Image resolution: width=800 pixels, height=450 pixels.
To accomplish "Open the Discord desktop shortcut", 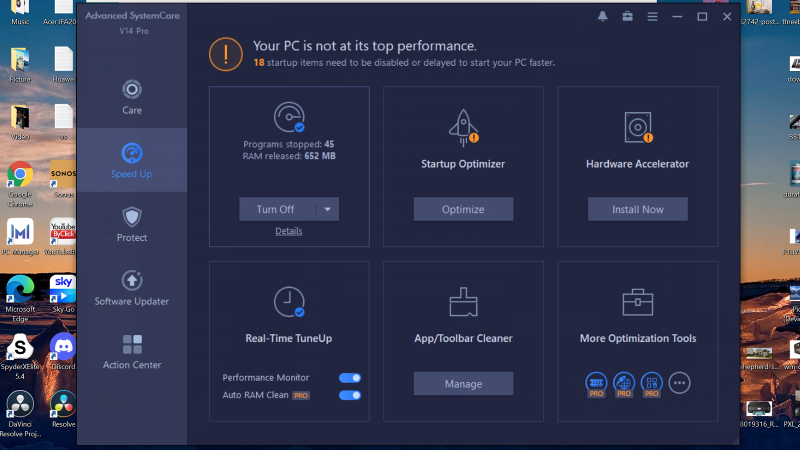I will (63, 352).
